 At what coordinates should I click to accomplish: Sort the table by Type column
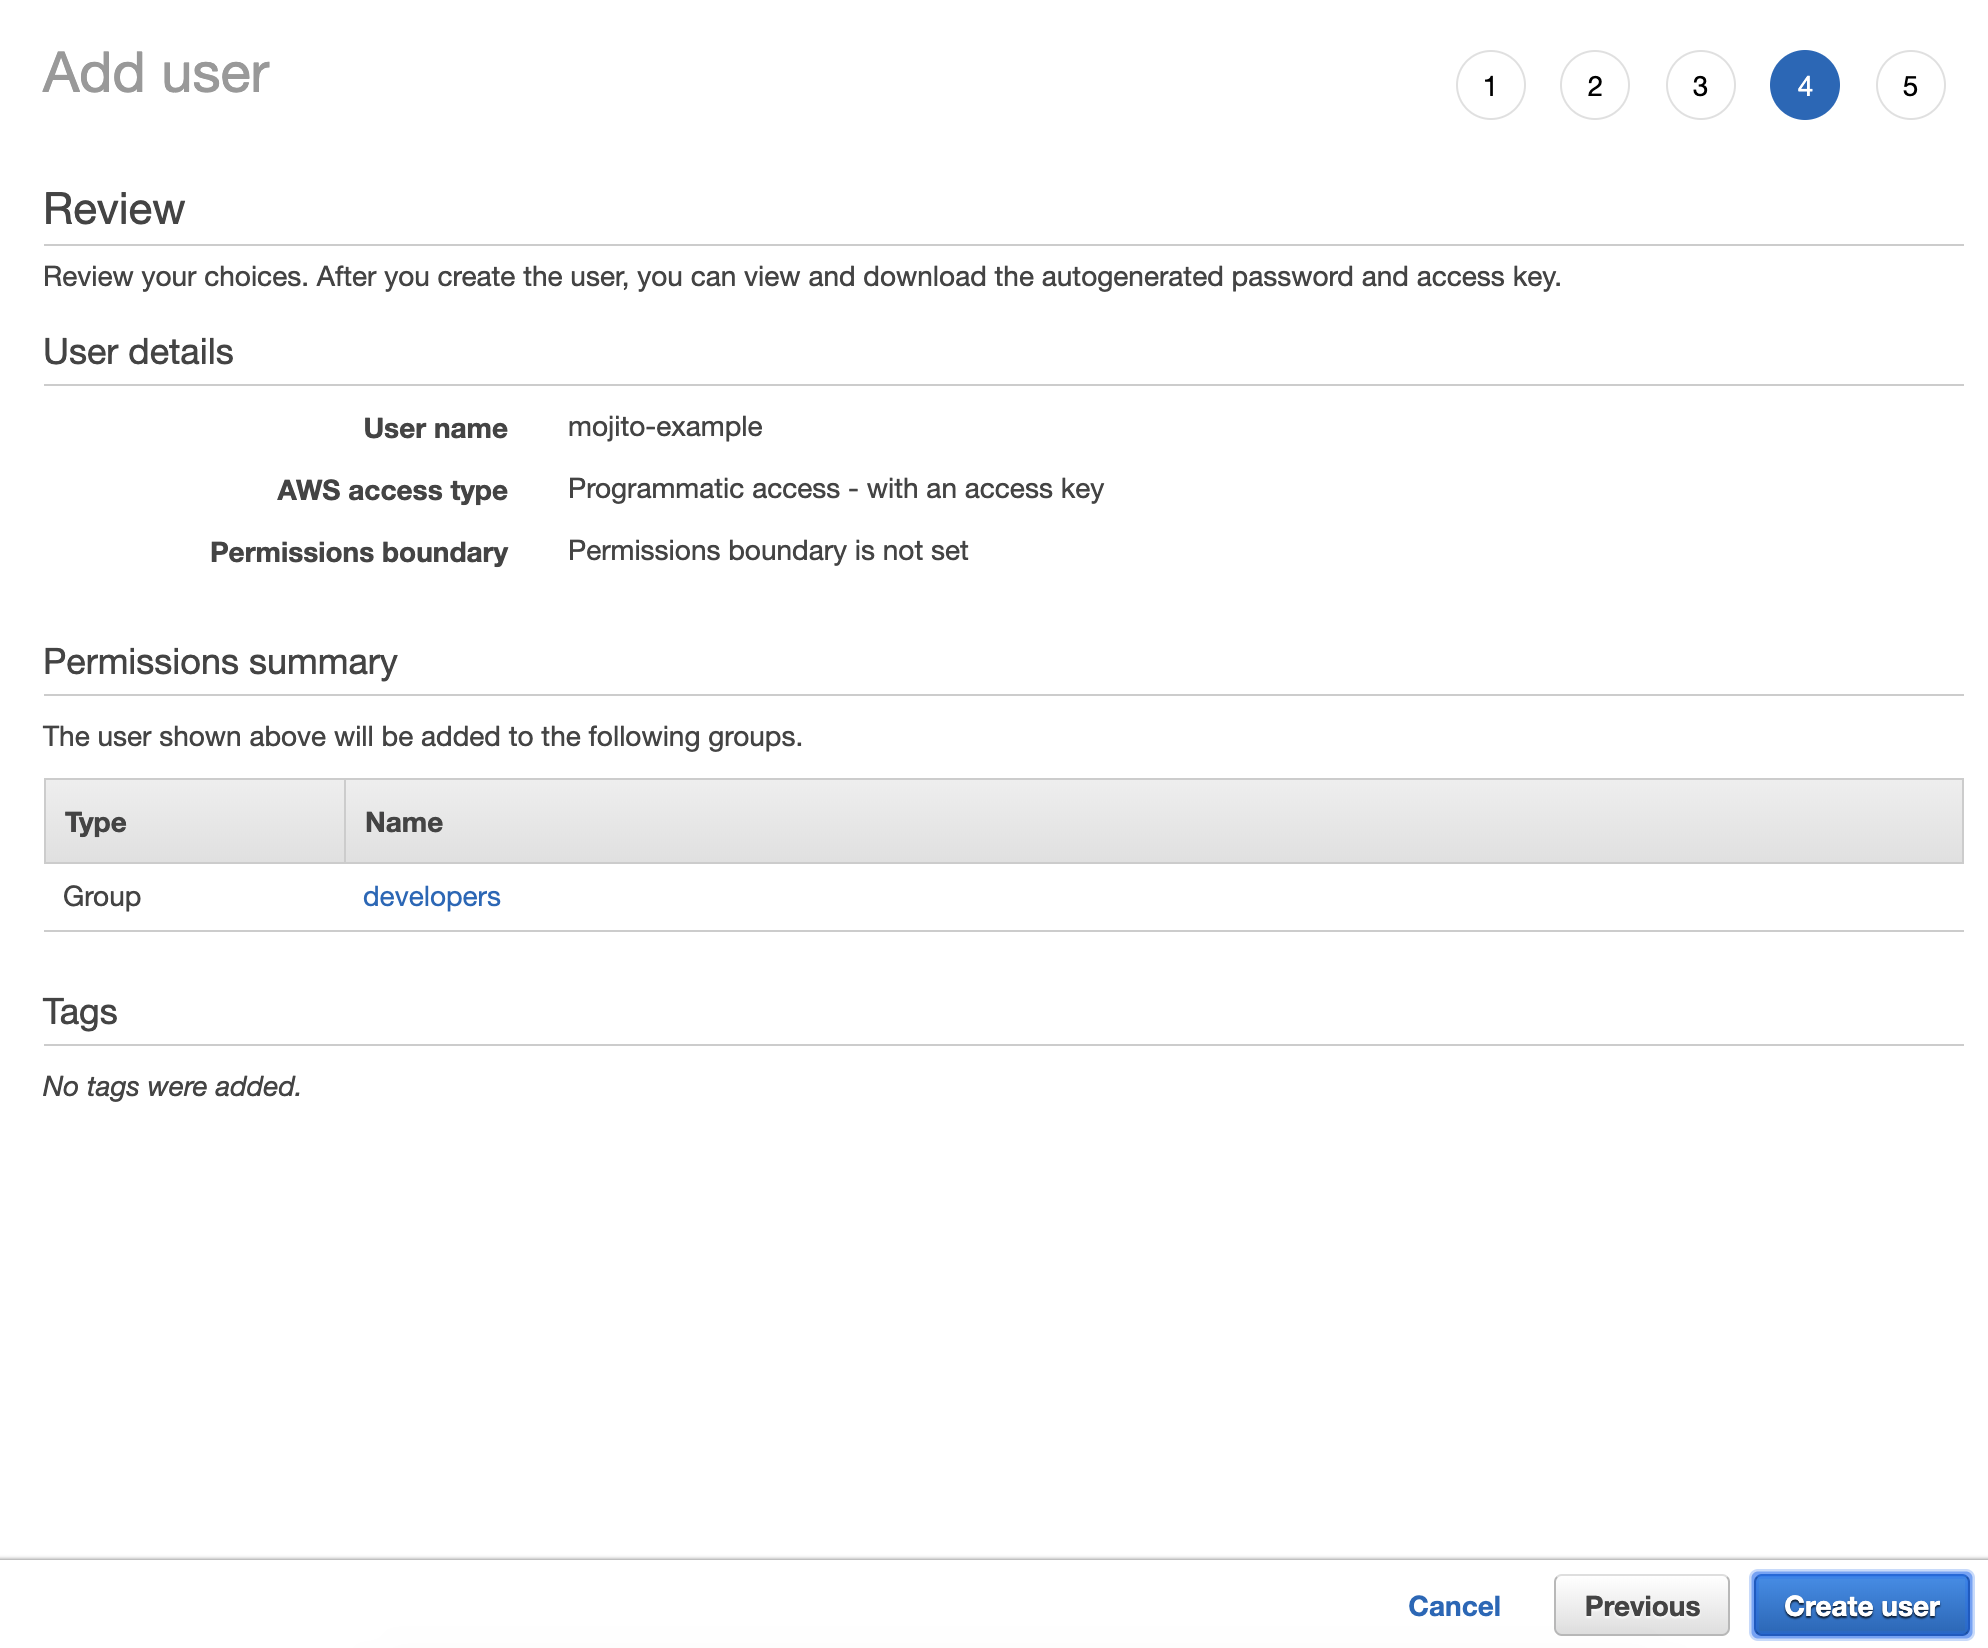tap(95, 821)
